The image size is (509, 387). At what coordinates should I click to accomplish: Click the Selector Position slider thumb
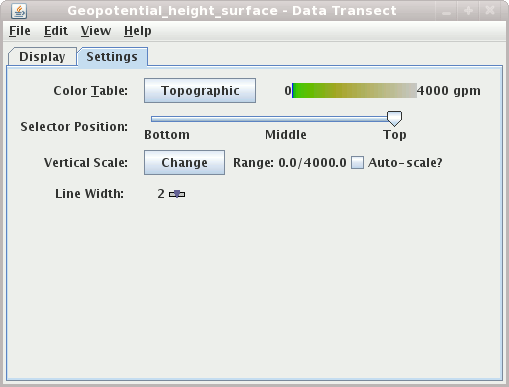pos(394,119)
